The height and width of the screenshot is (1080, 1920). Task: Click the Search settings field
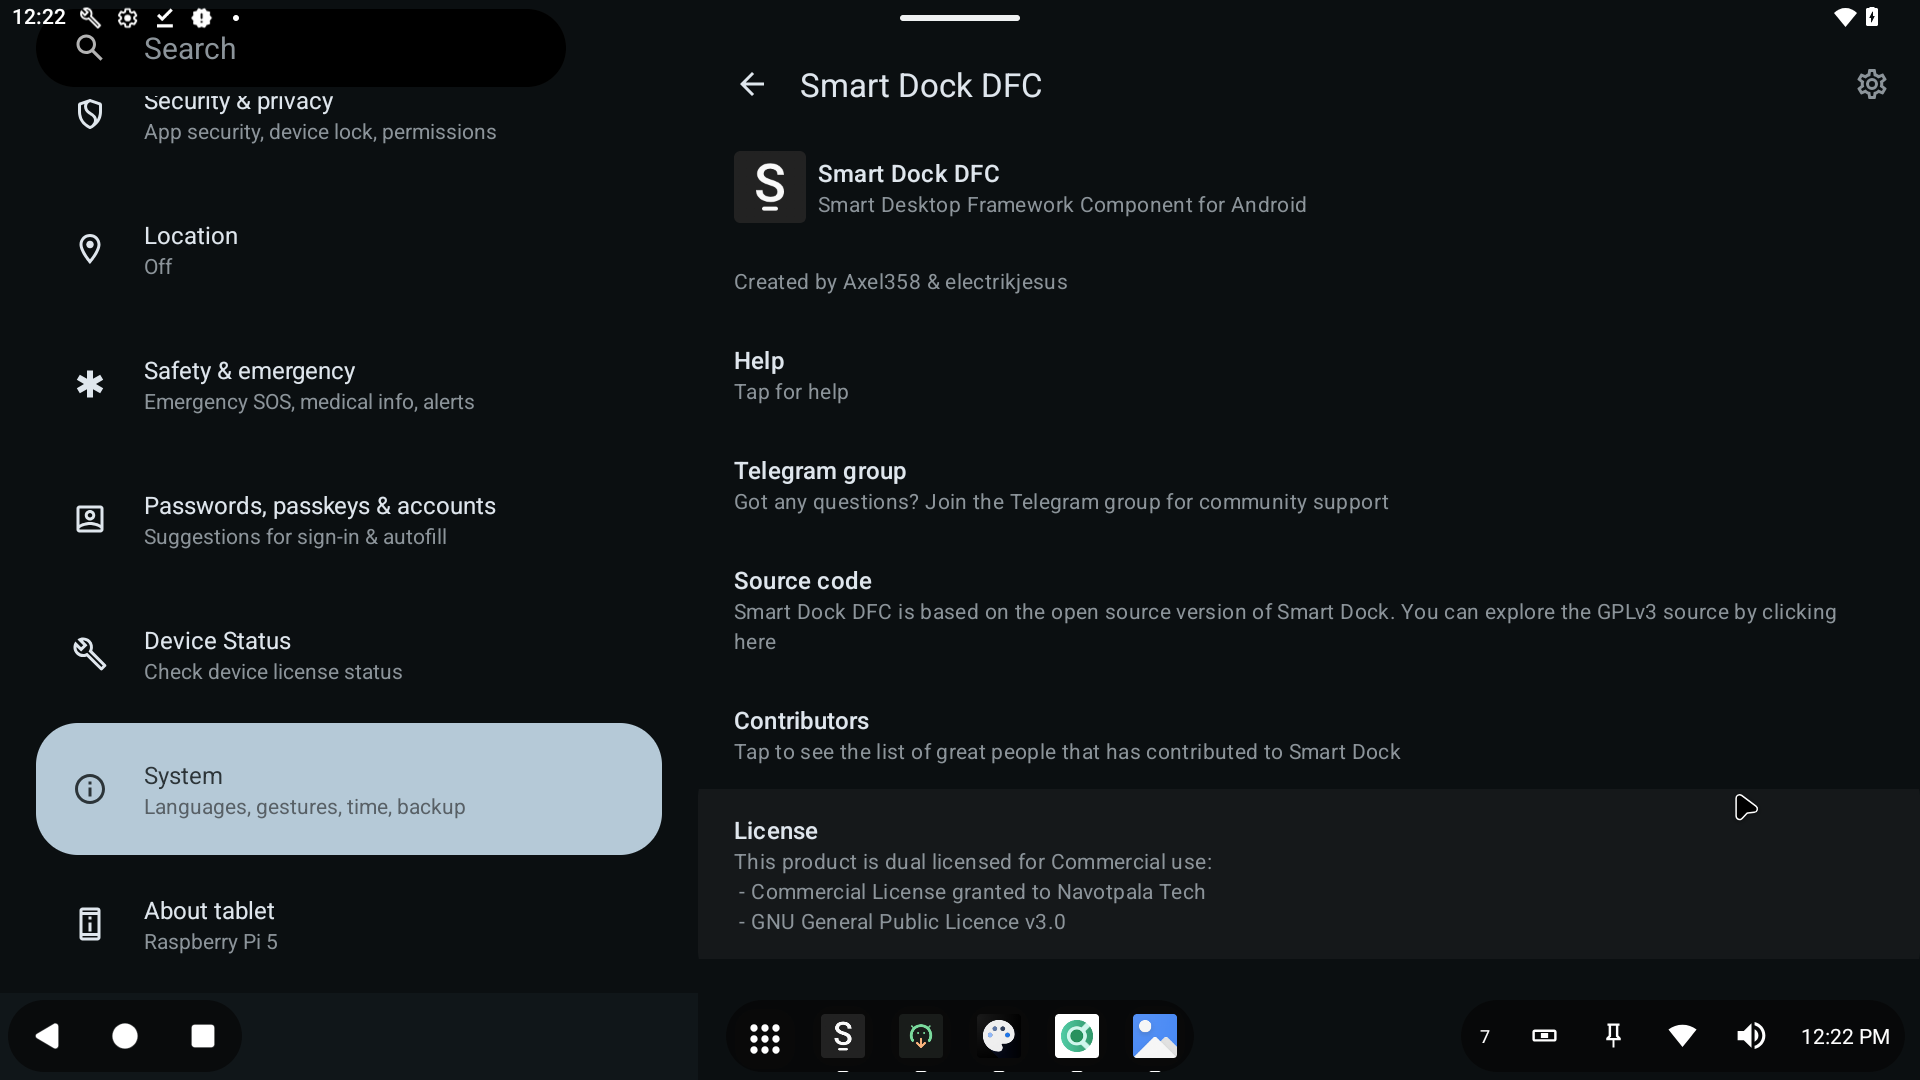[x=300, y=48]
